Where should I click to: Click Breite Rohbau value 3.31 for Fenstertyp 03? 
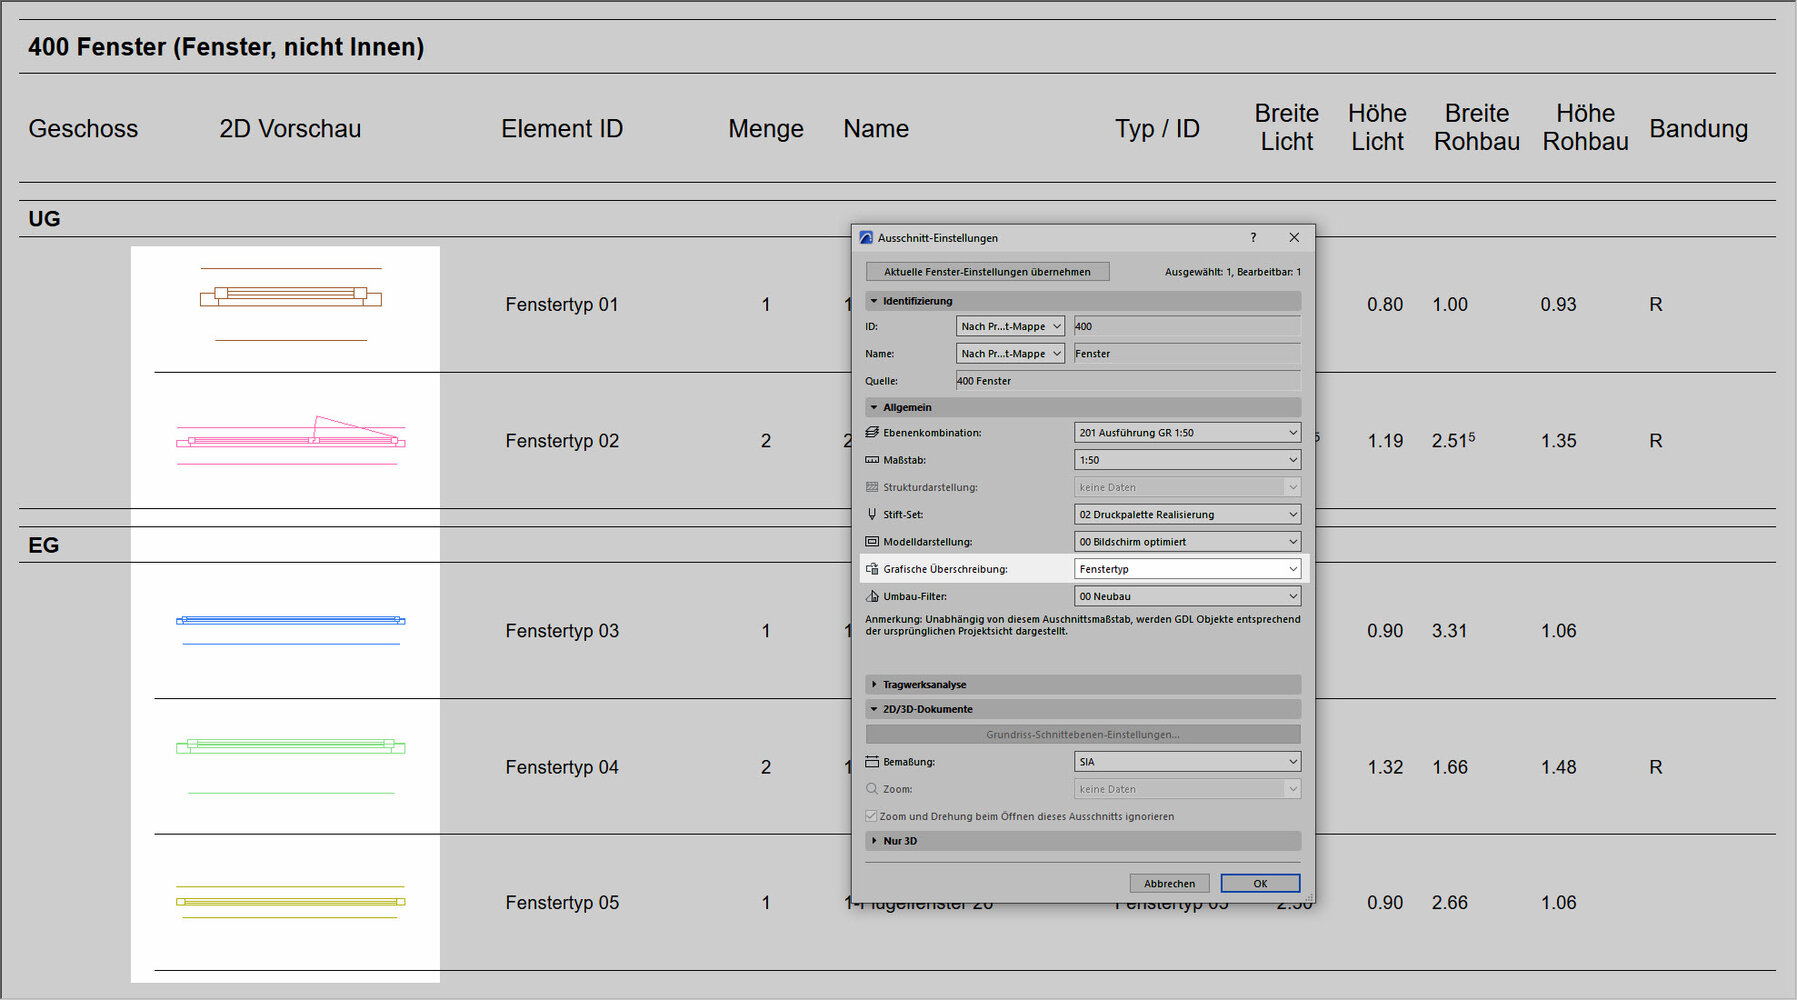1450,631
